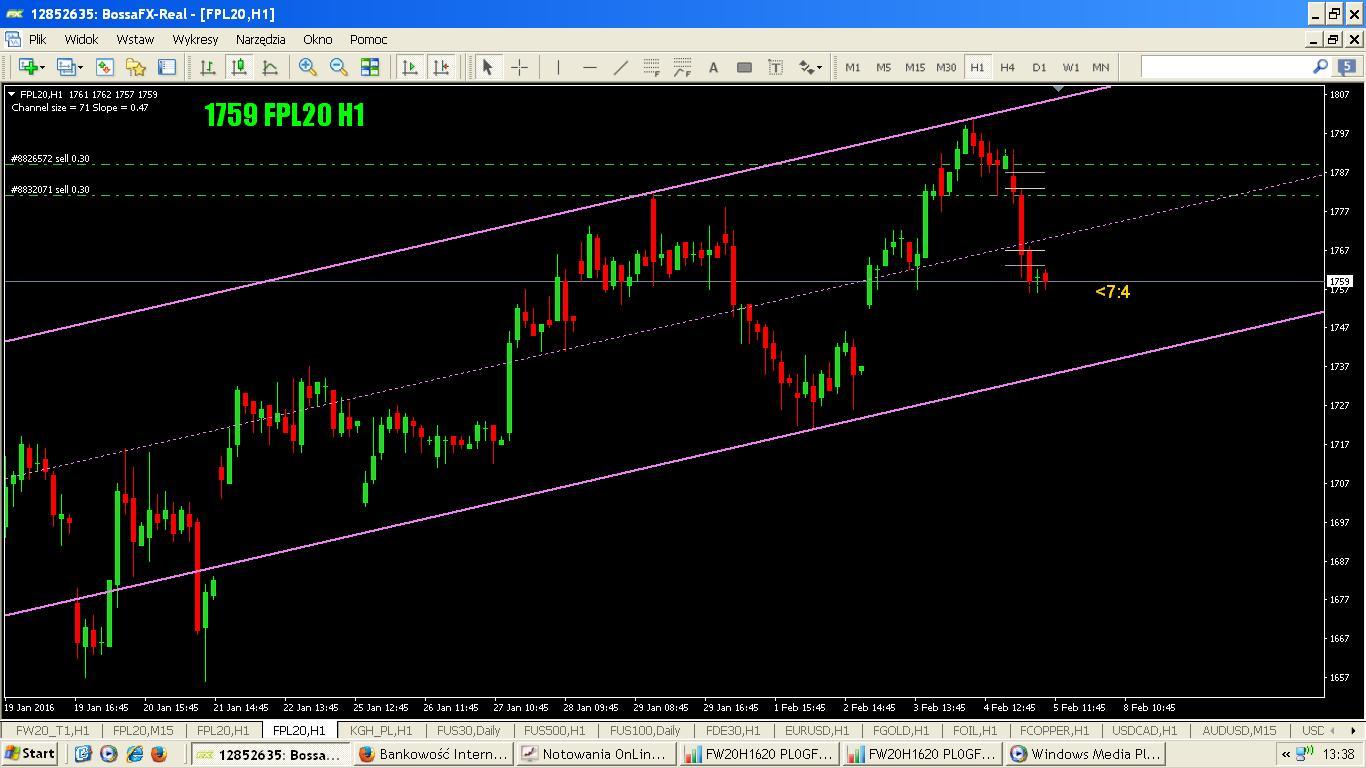
Task: Select the grey rectangle label tool
Action: click(744, 67)
